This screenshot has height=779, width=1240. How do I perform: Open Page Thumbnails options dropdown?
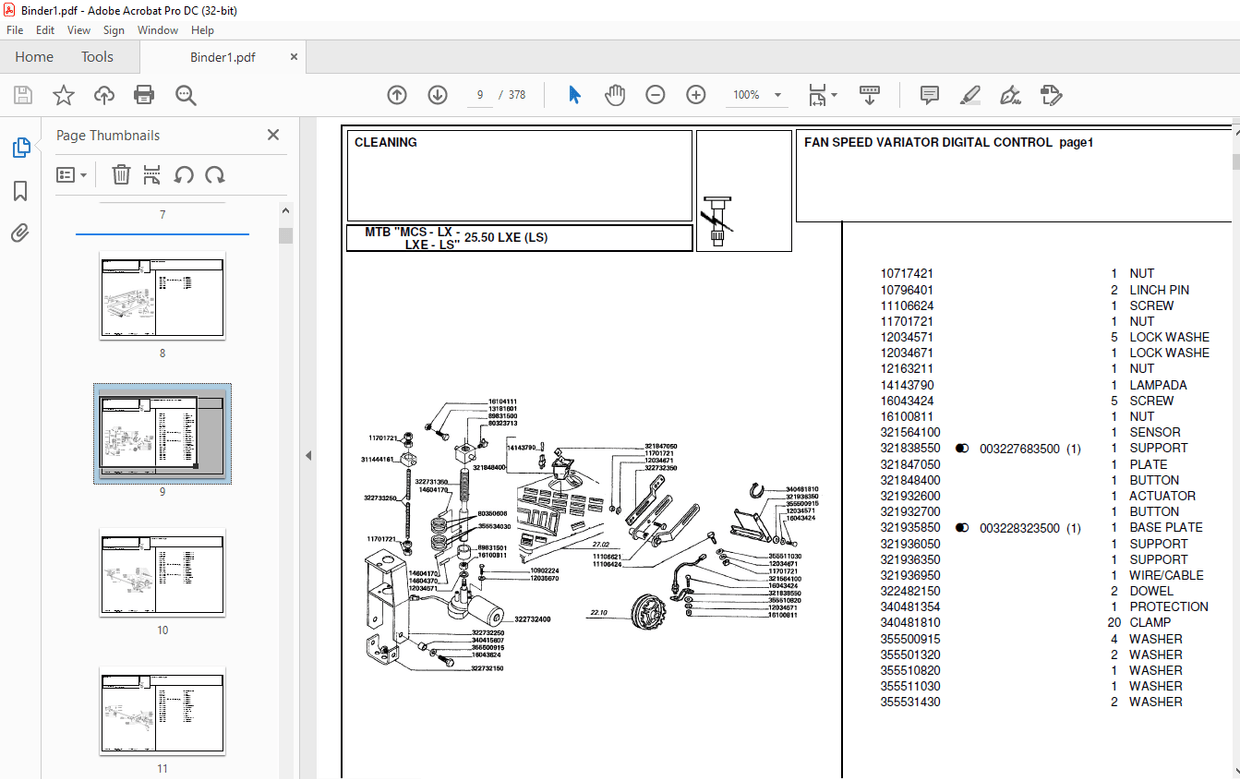click(71, 175)
